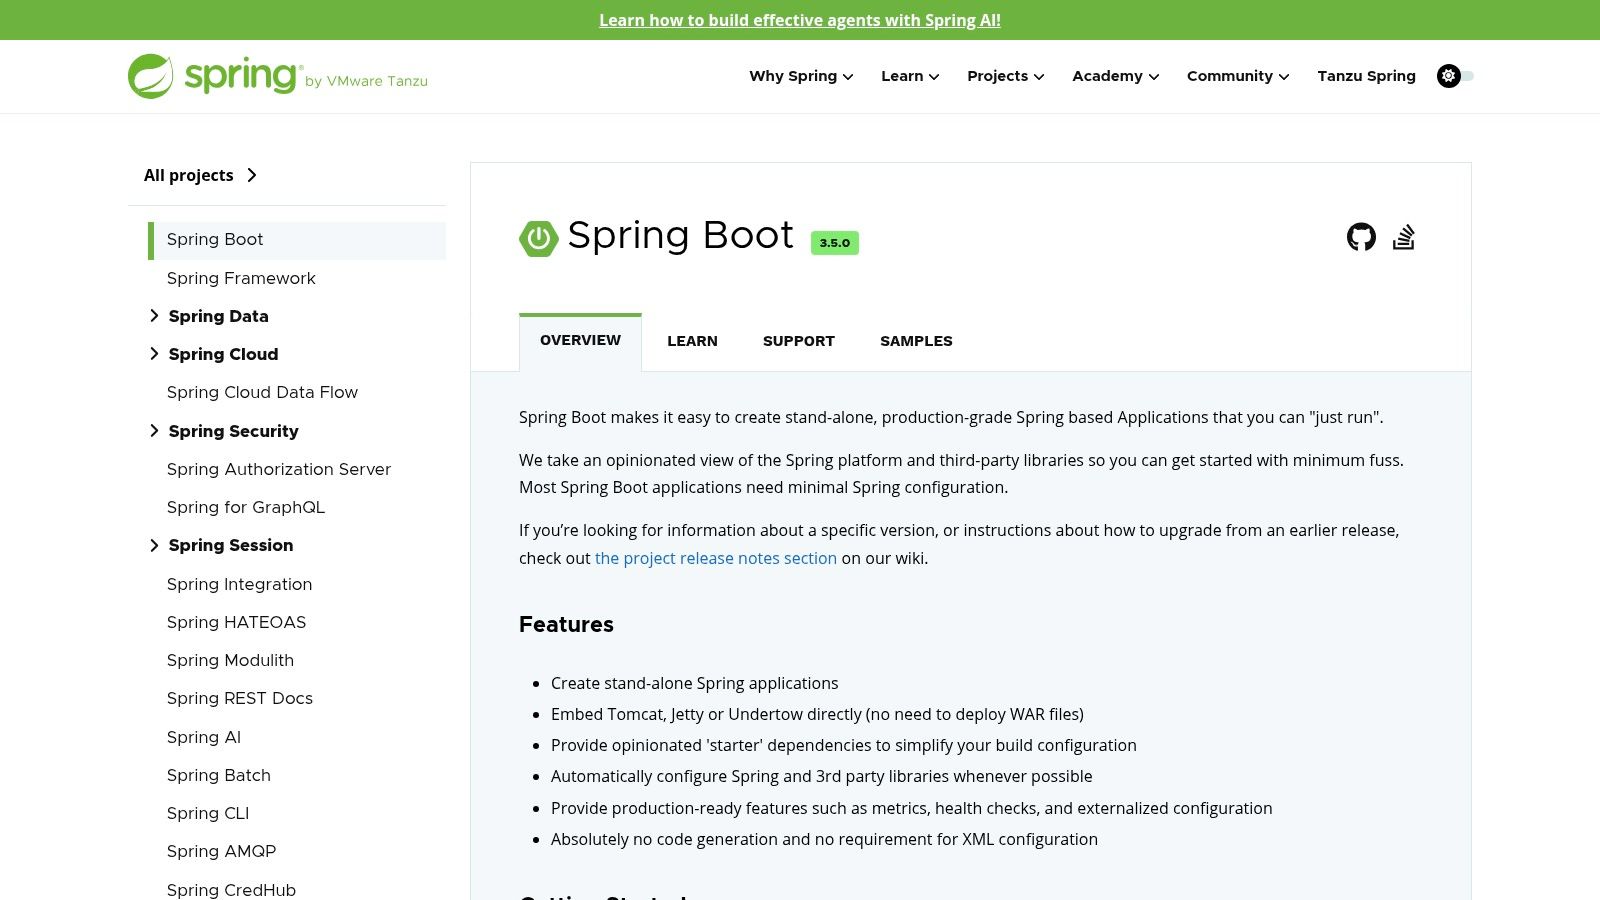The height and width of the screenshot is (900, 1600).
Task: Open the project release notes section link
Action: click(x=716, y=558)
